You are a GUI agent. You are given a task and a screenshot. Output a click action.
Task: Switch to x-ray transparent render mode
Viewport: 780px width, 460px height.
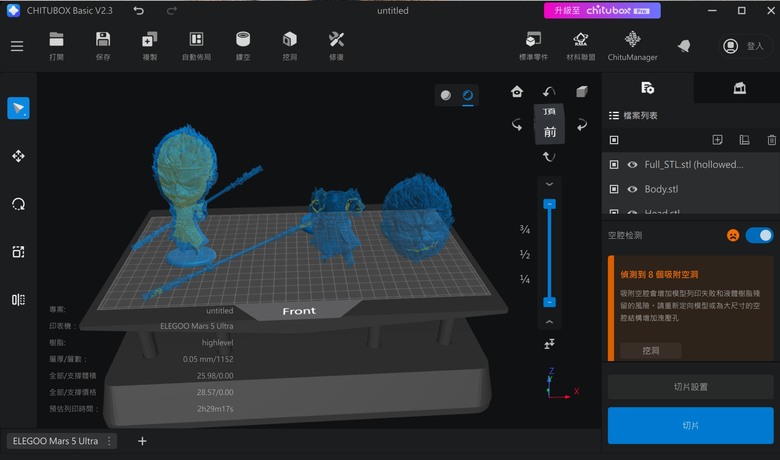468,95
